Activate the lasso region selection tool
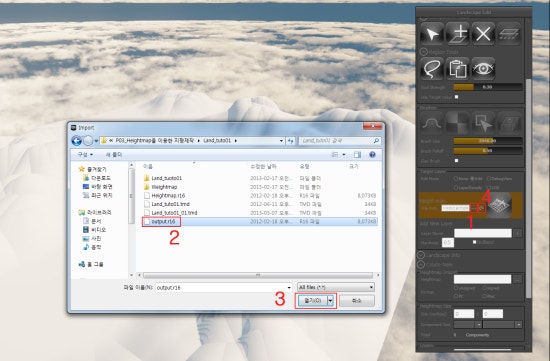The height and width of the screenshot is (361, 550). pyautogui.click(x=432, y=68)
